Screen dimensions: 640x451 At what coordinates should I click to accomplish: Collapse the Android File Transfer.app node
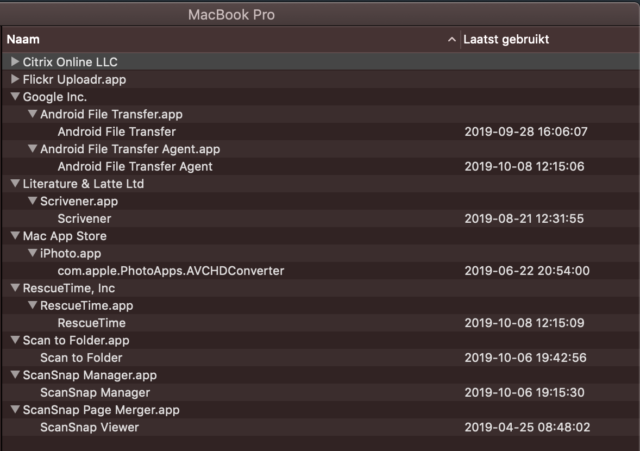point(33,114)
